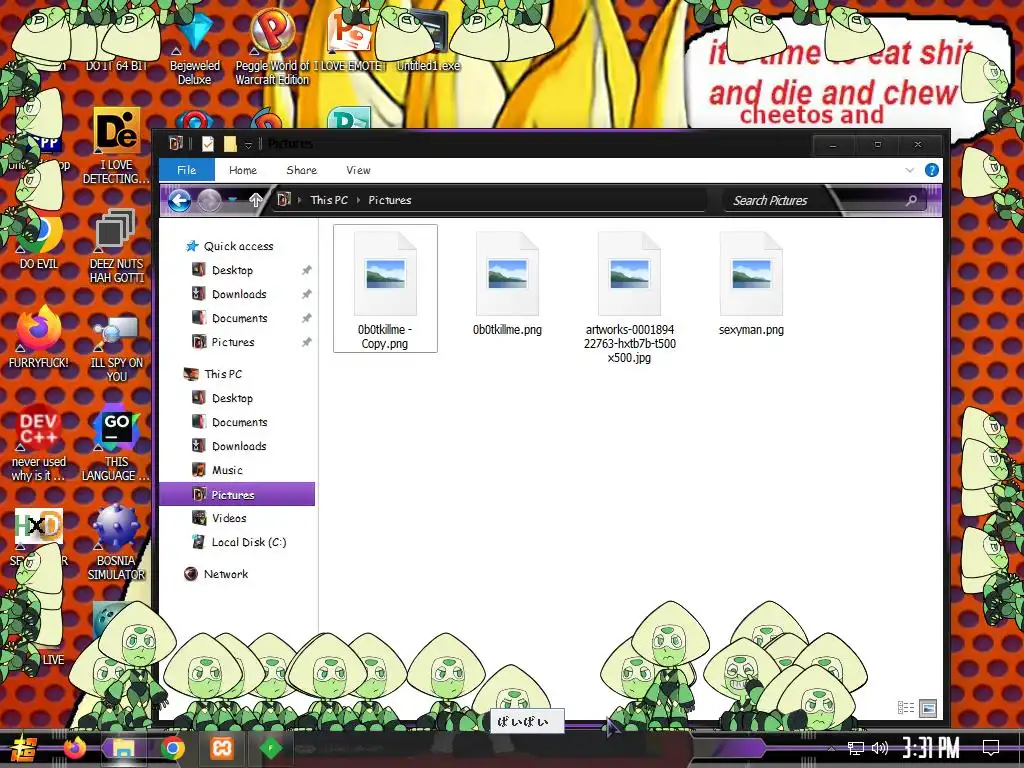
Task: Open Desktop under Quick access
Action: 232,270
